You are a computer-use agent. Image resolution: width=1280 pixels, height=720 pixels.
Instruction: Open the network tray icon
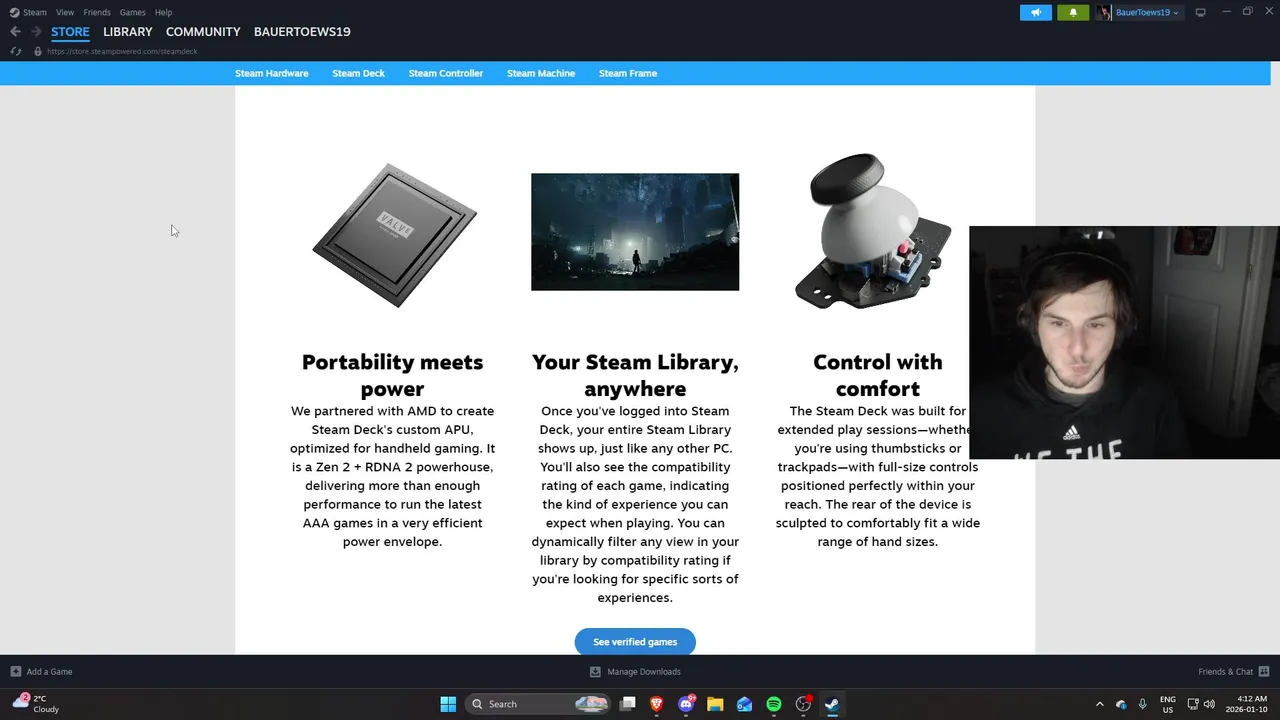coord(1193,704)
